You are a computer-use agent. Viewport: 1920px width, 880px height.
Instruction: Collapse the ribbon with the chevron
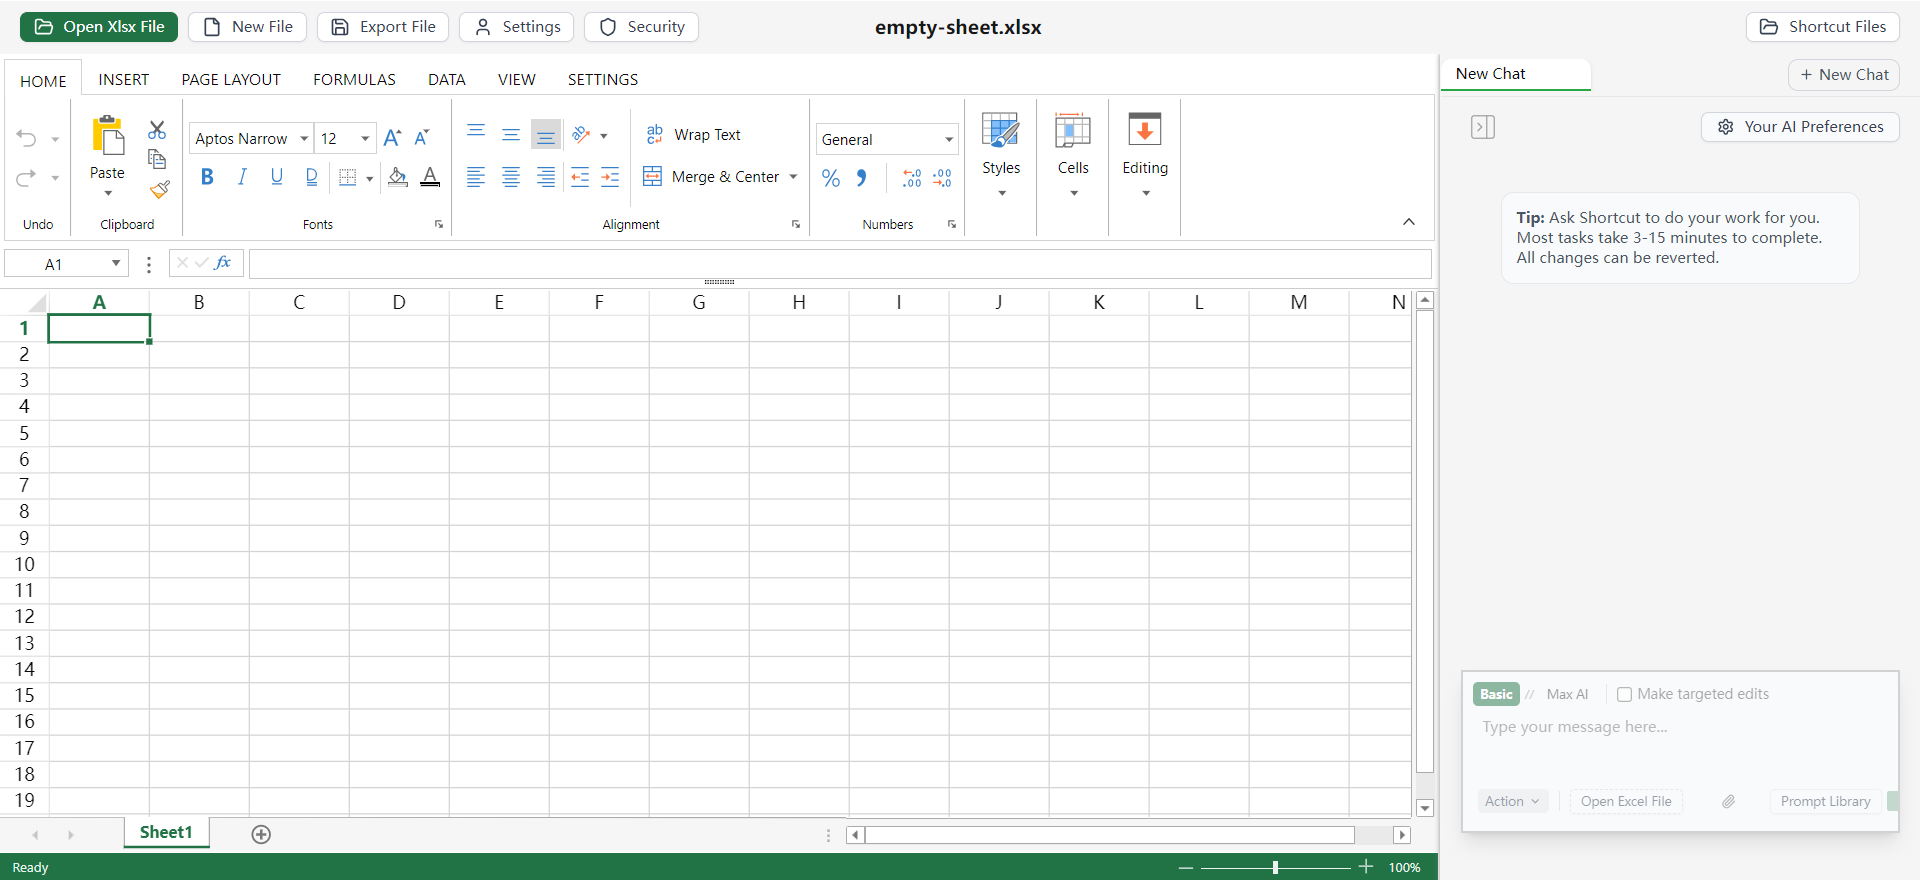click(1409, 222)
